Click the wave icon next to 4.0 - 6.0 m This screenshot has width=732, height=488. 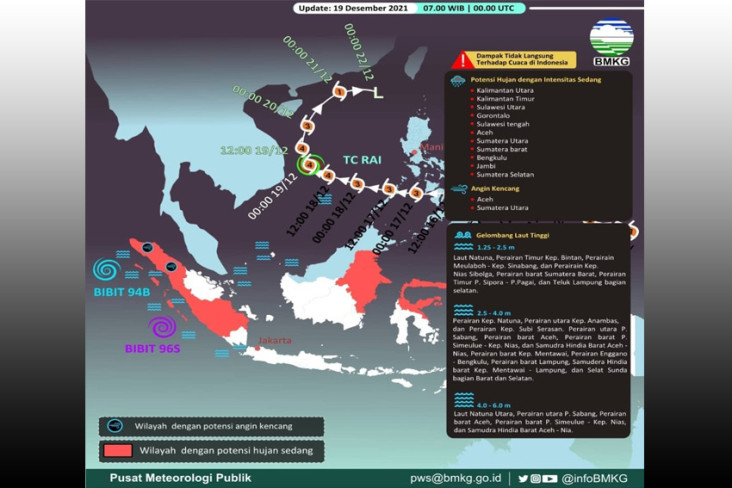point(464,400)
